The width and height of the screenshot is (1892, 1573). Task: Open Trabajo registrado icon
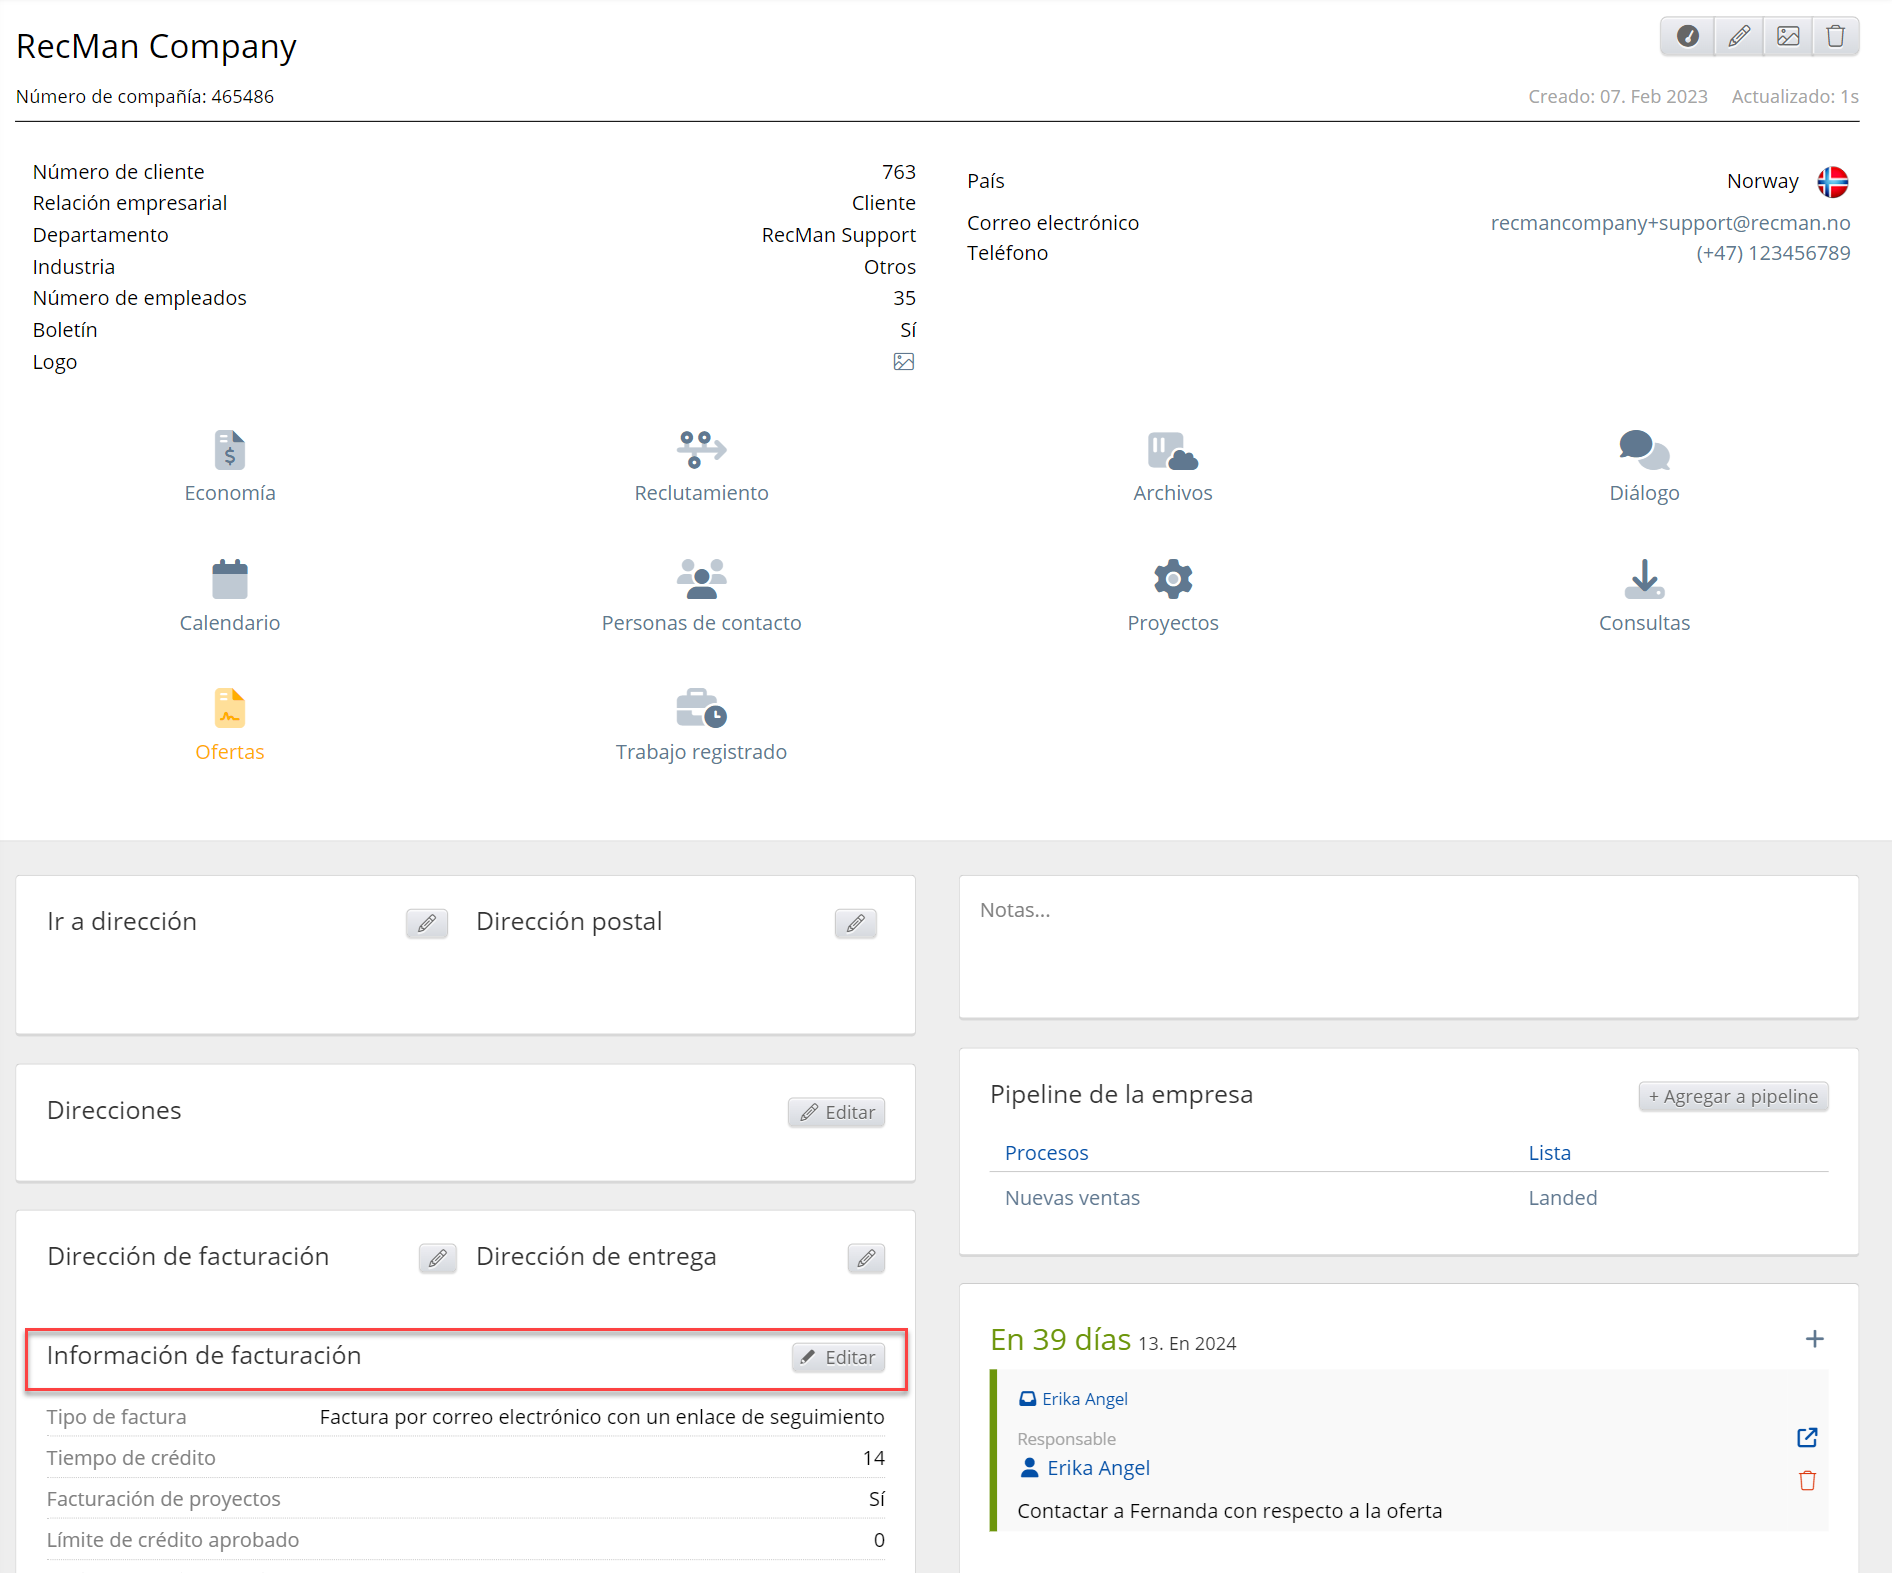[x=701, y=709]
